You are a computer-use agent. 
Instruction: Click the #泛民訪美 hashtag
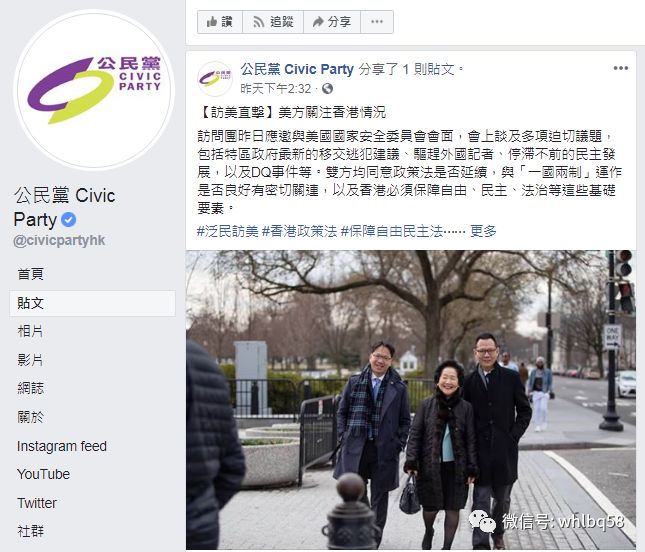(x=227, y=231)
